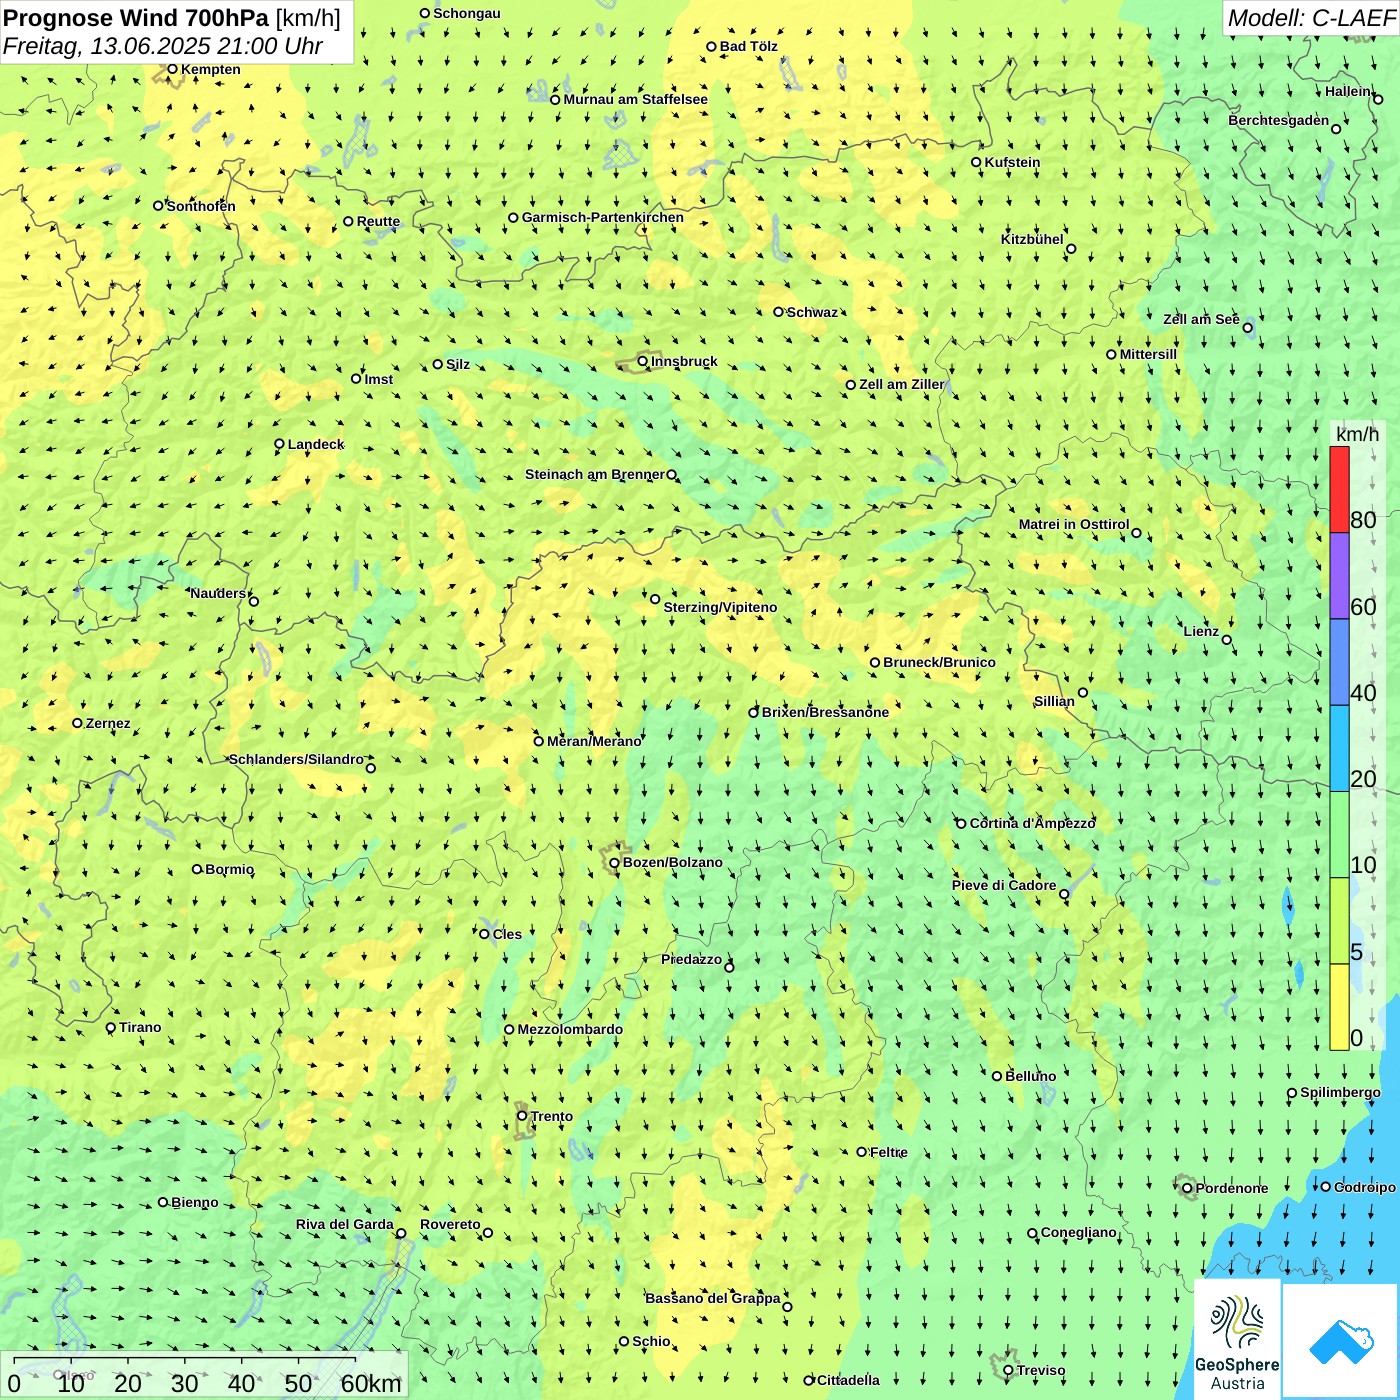The height and width of the screenshot is (1400, 1400).
Task: Click the Pordenone city label
Action: point(1232,1188)
